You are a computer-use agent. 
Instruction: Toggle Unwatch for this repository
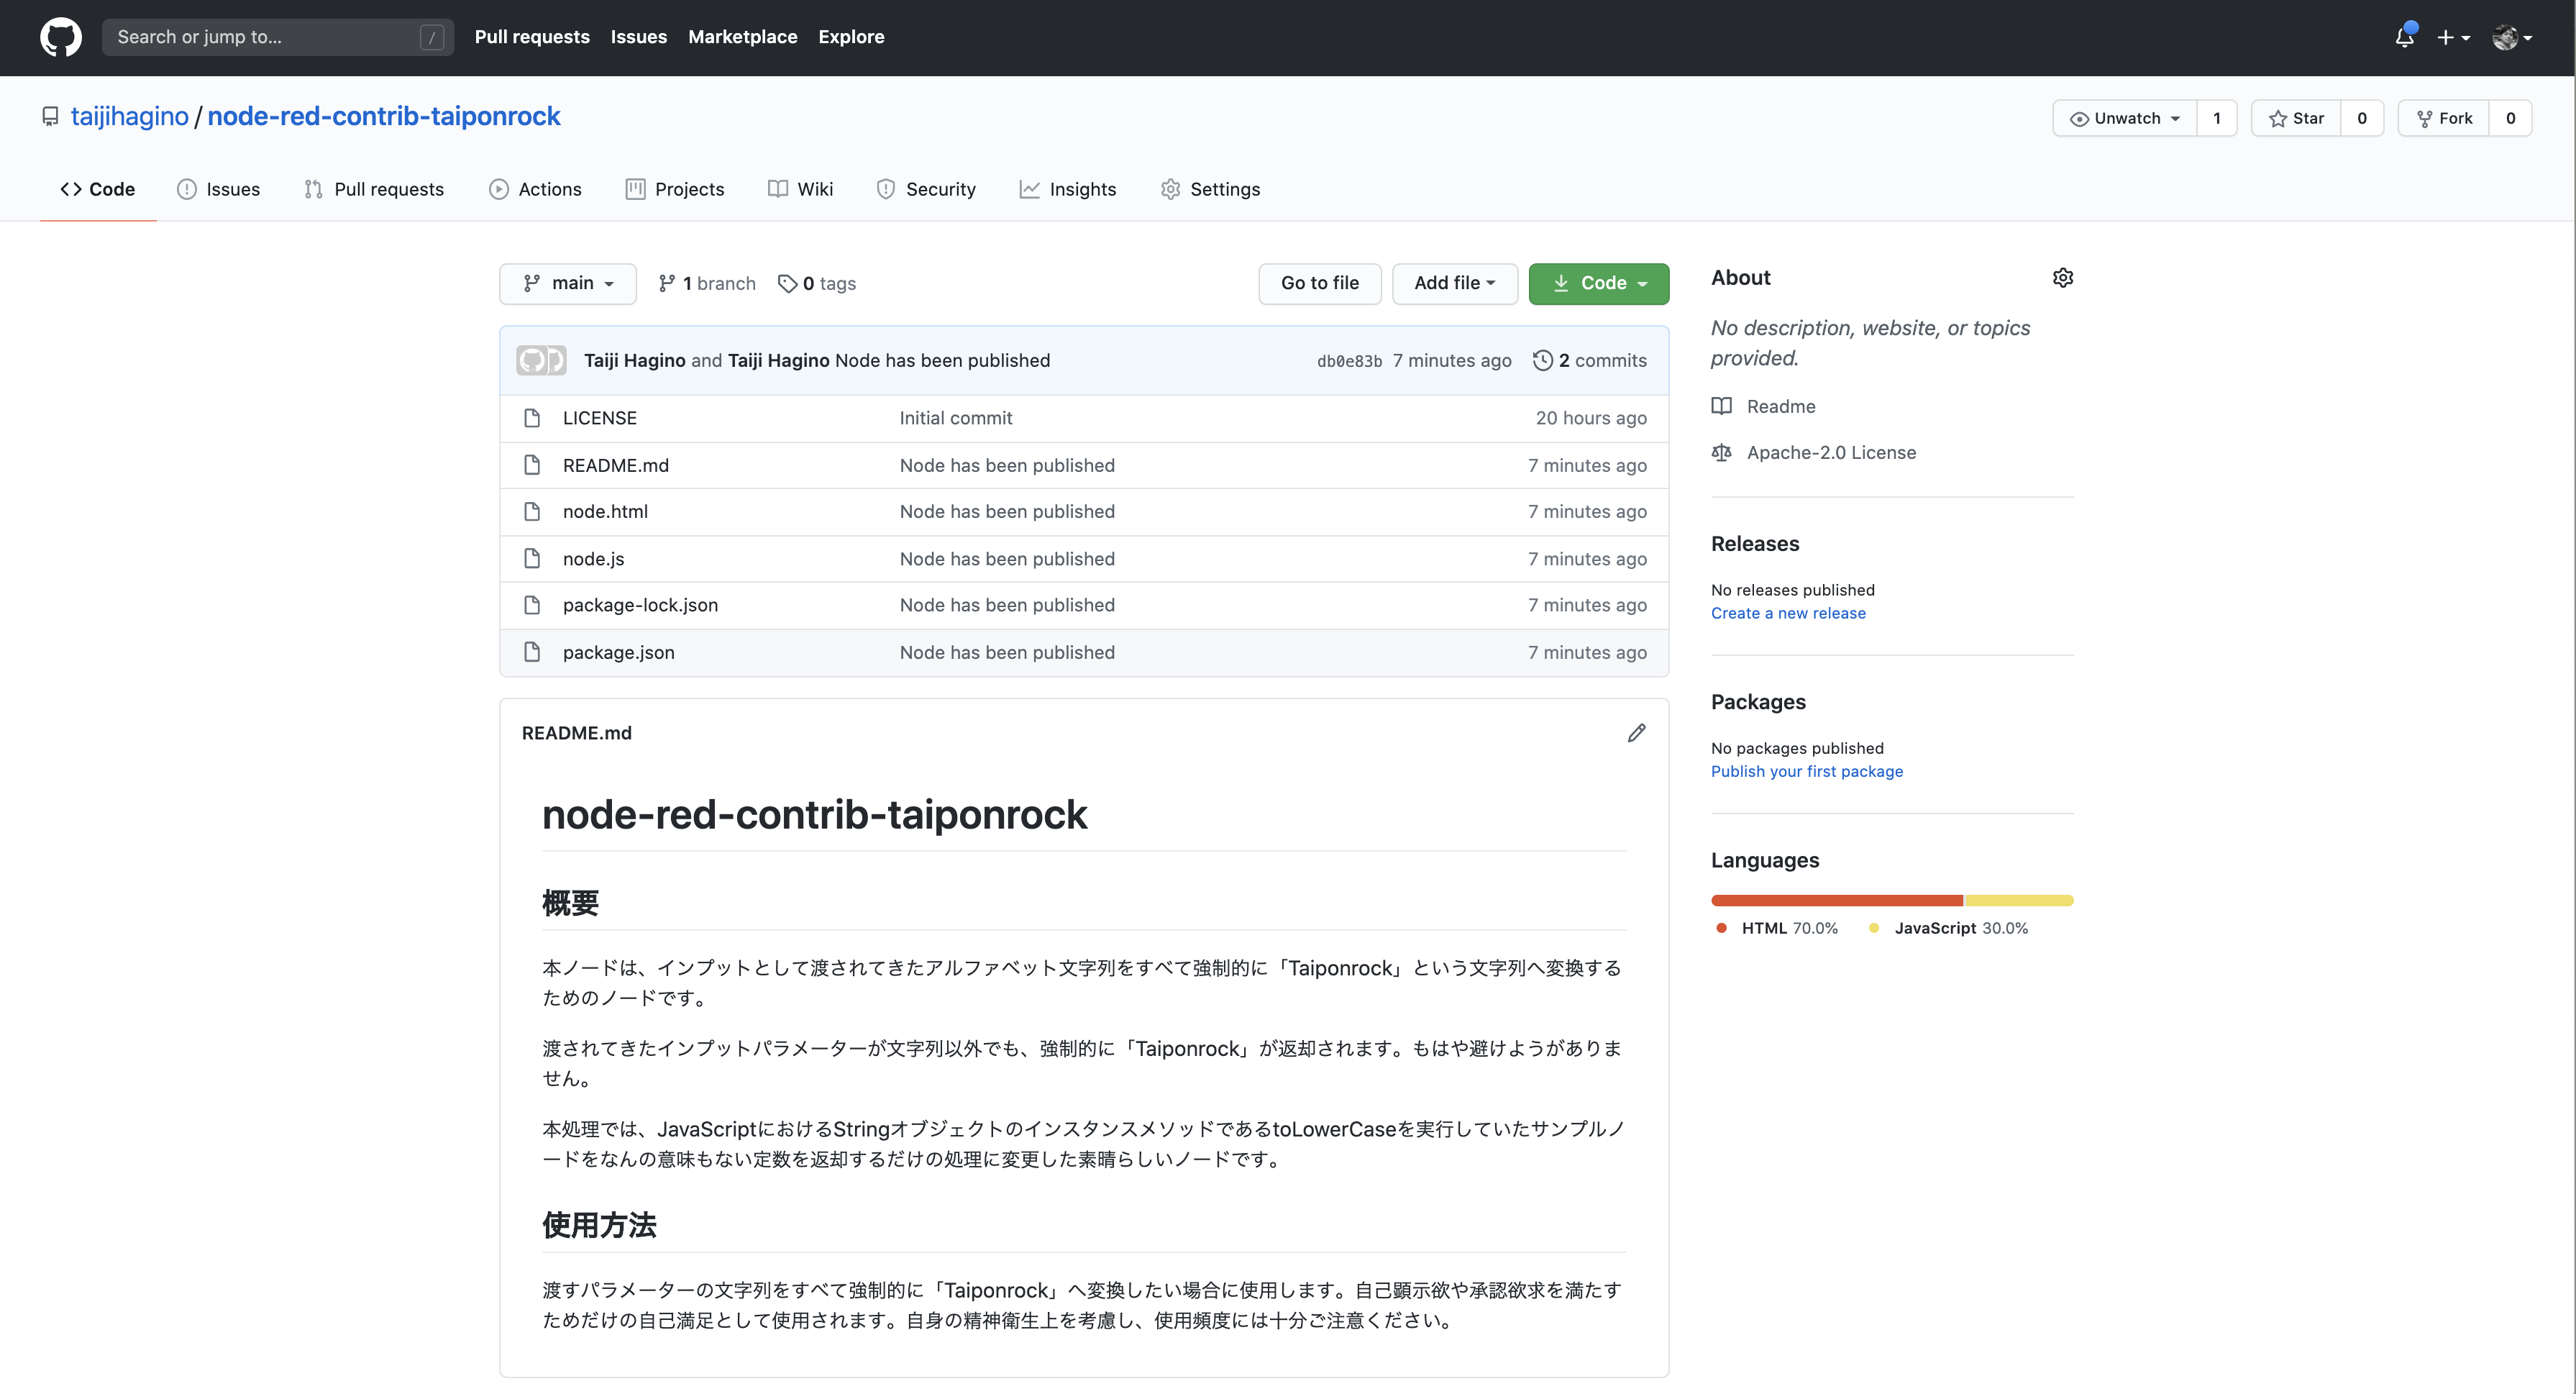tap(2124, 118)
